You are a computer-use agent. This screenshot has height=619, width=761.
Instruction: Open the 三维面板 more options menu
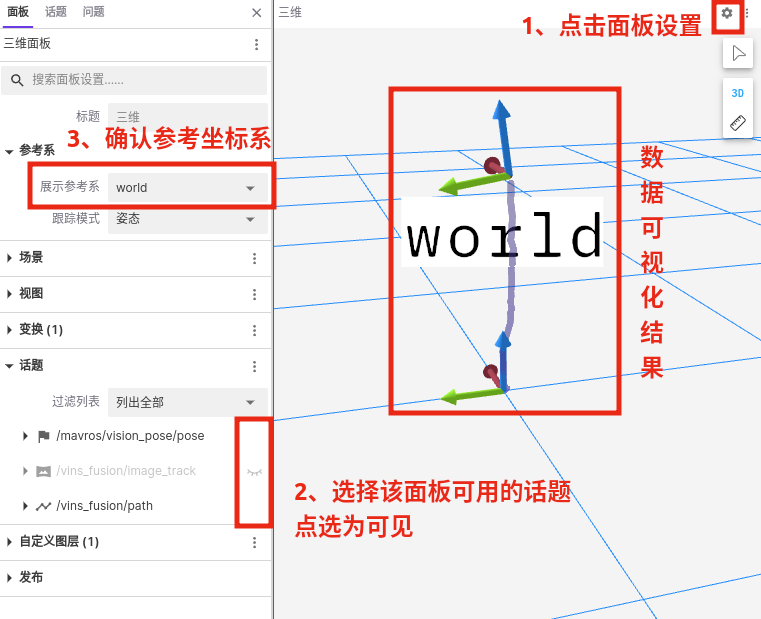[x=256, y=44]
